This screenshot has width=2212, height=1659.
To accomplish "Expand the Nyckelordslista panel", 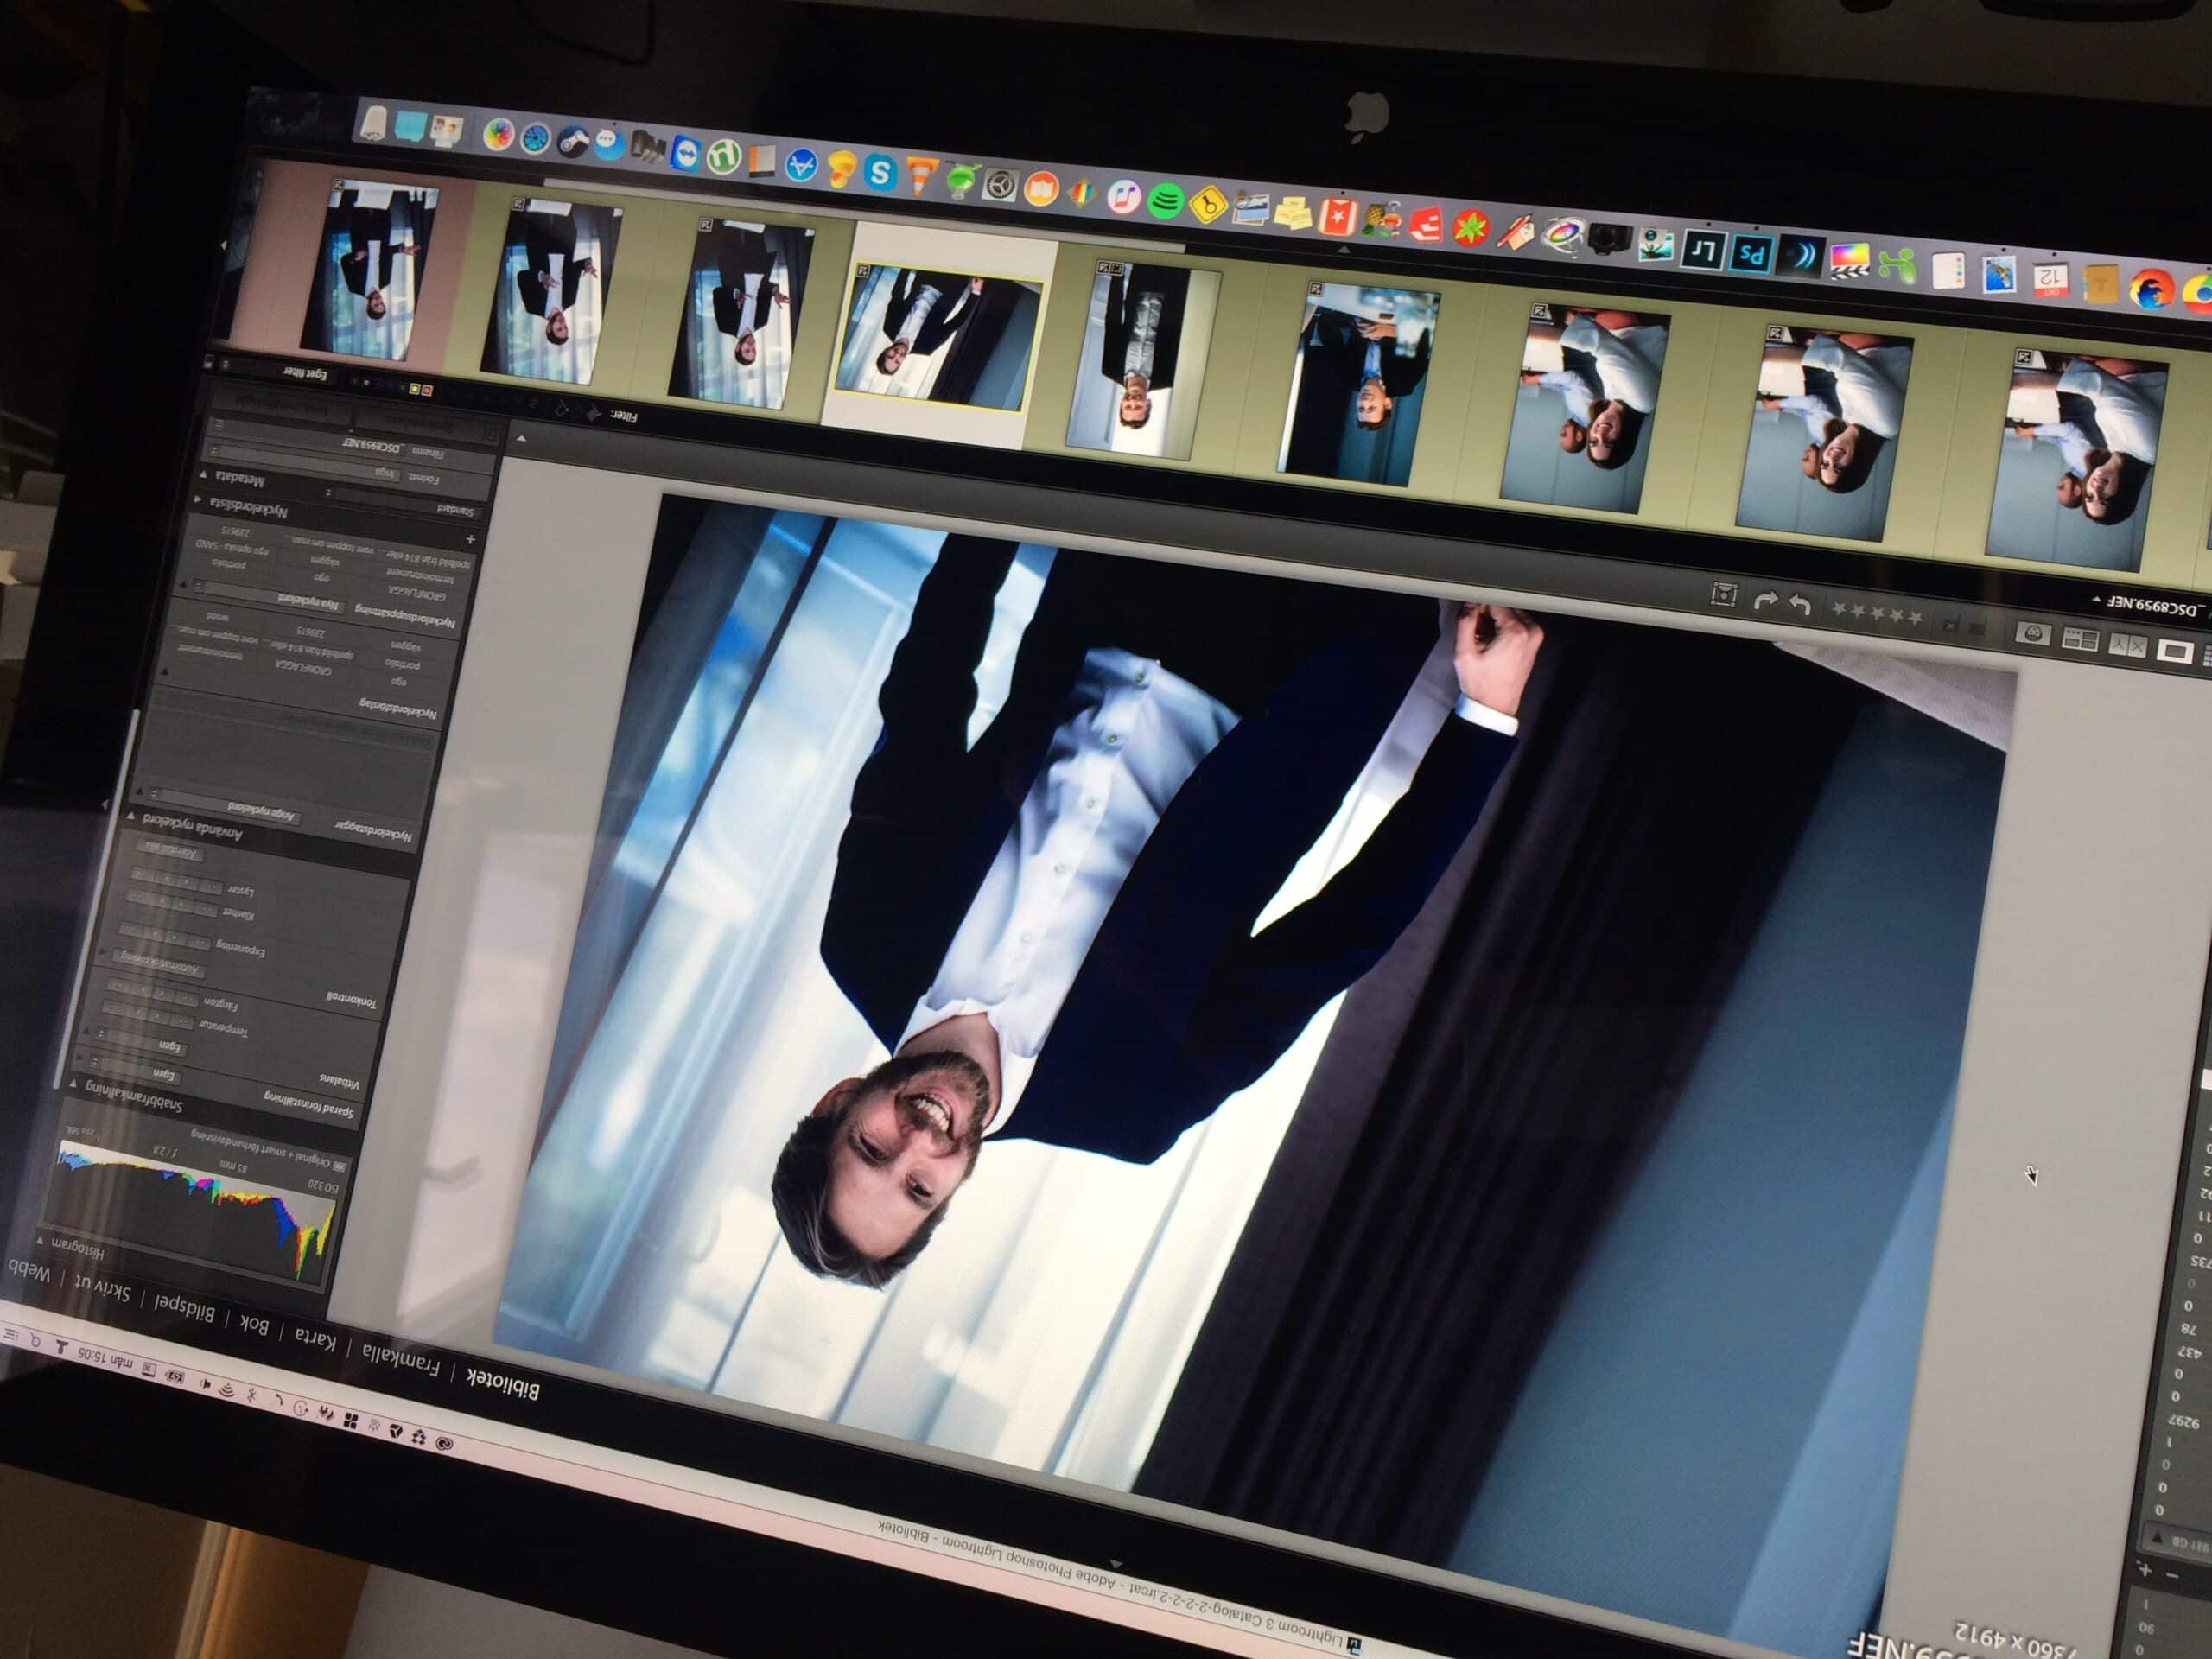I will [x=197, y=499].
